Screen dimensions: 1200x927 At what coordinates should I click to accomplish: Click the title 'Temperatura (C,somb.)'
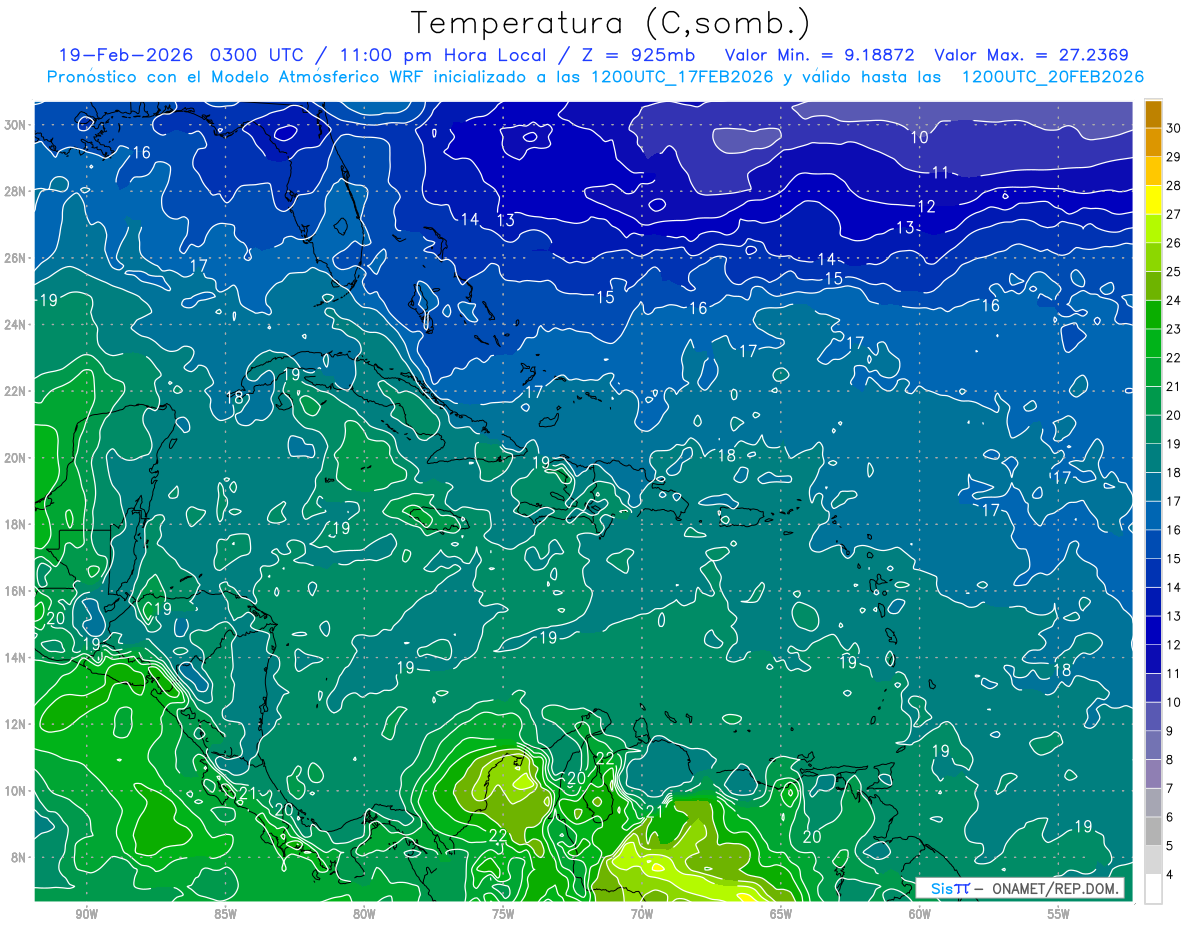(611, 23)
